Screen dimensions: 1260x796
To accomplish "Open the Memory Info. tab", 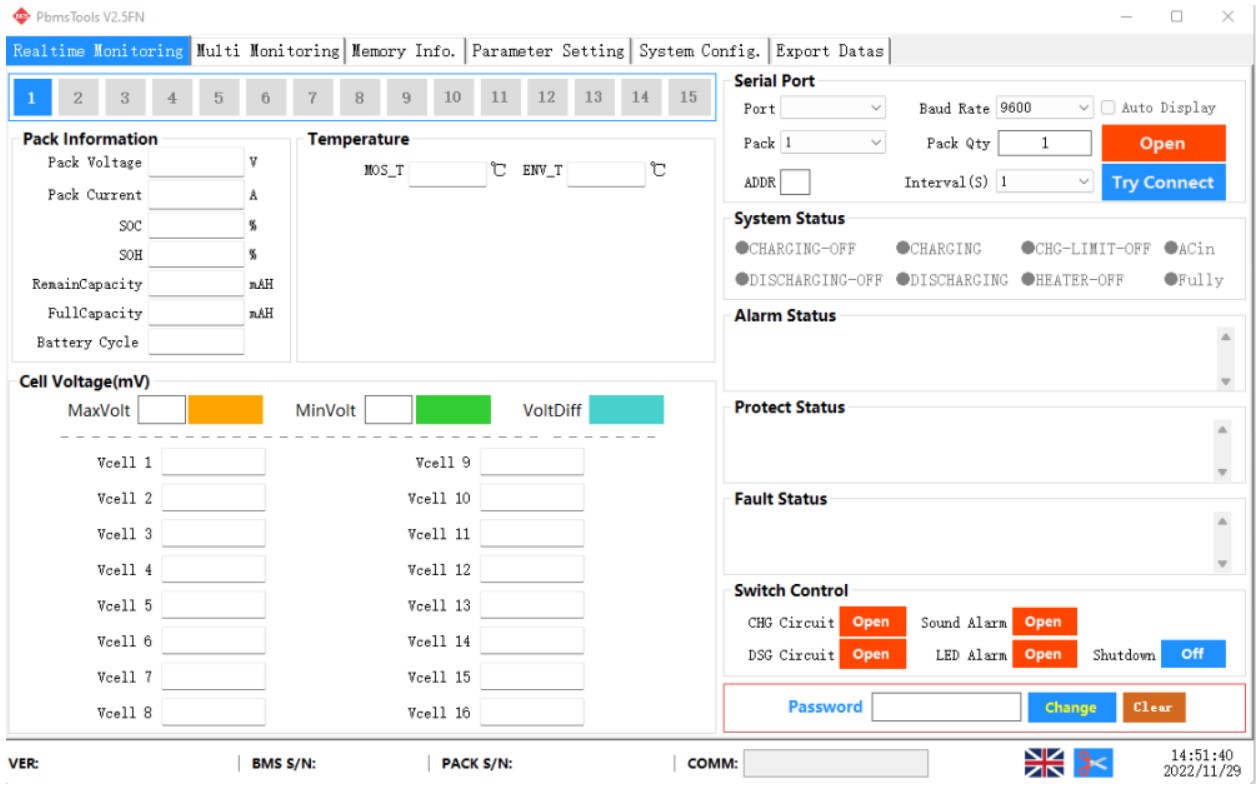I will 404,51.
